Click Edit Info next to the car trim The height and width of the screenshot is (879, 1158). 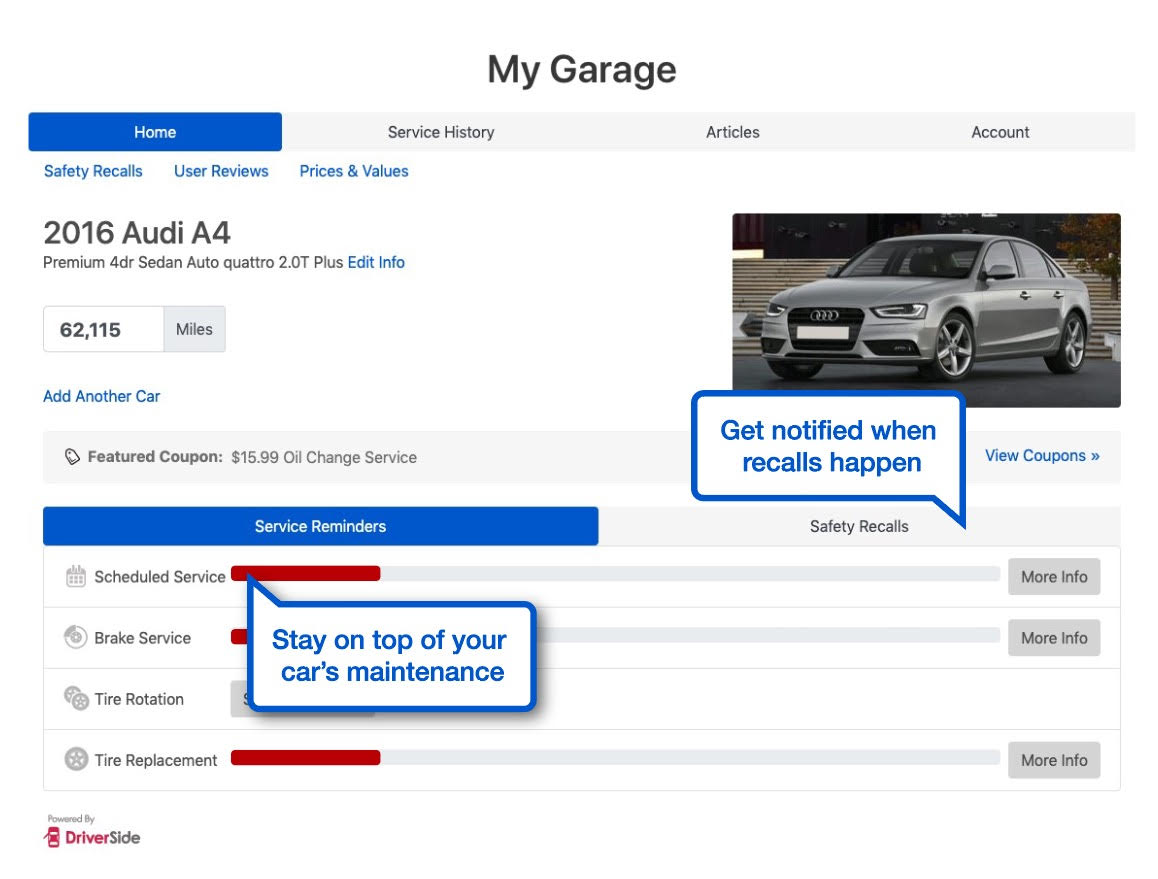tap(376, 263)
